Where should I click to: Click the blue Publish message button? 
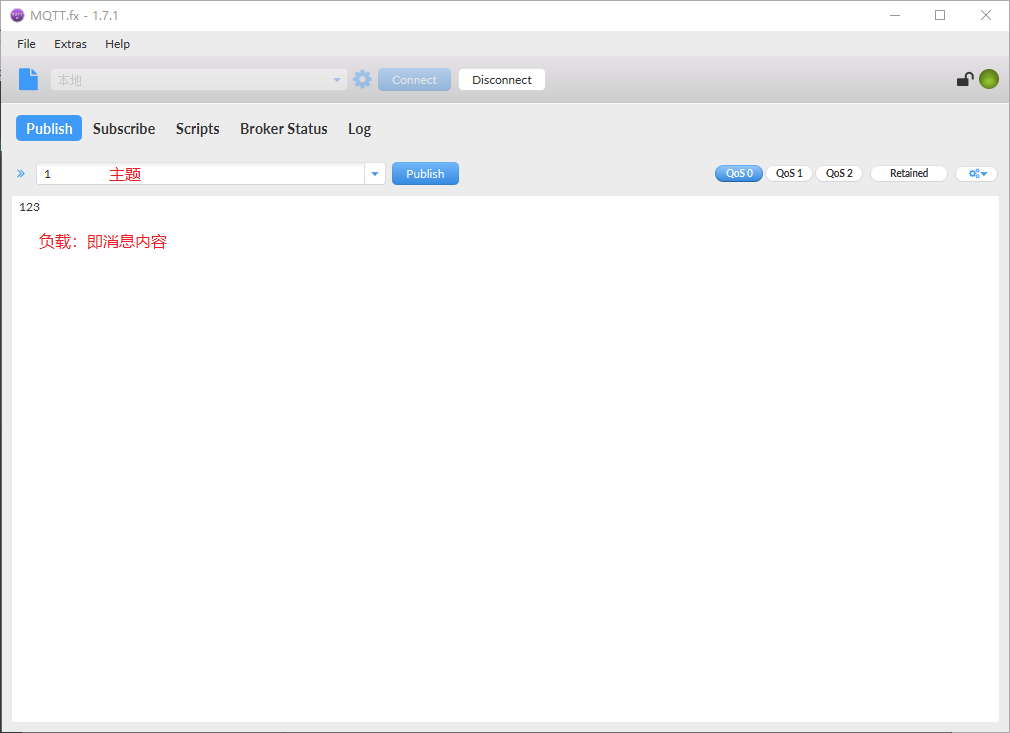click(x=425, y=173)
